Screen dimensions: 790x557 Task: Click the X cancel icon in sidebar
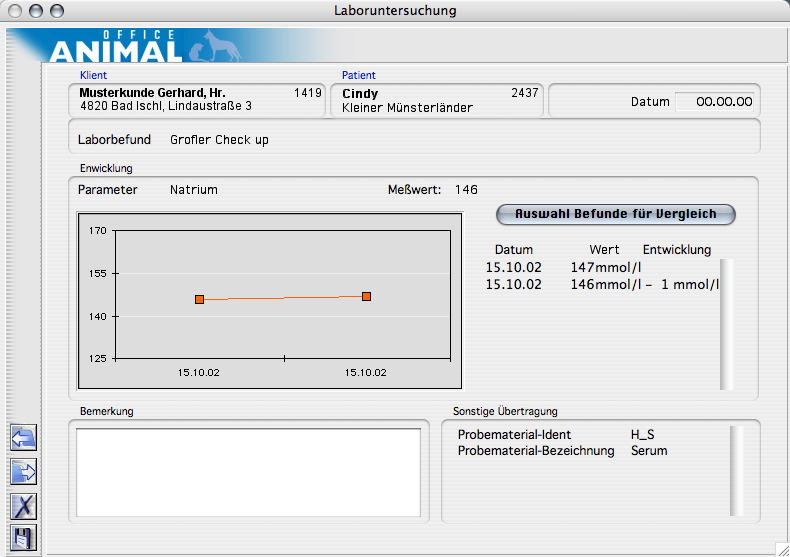coord(23,506)
